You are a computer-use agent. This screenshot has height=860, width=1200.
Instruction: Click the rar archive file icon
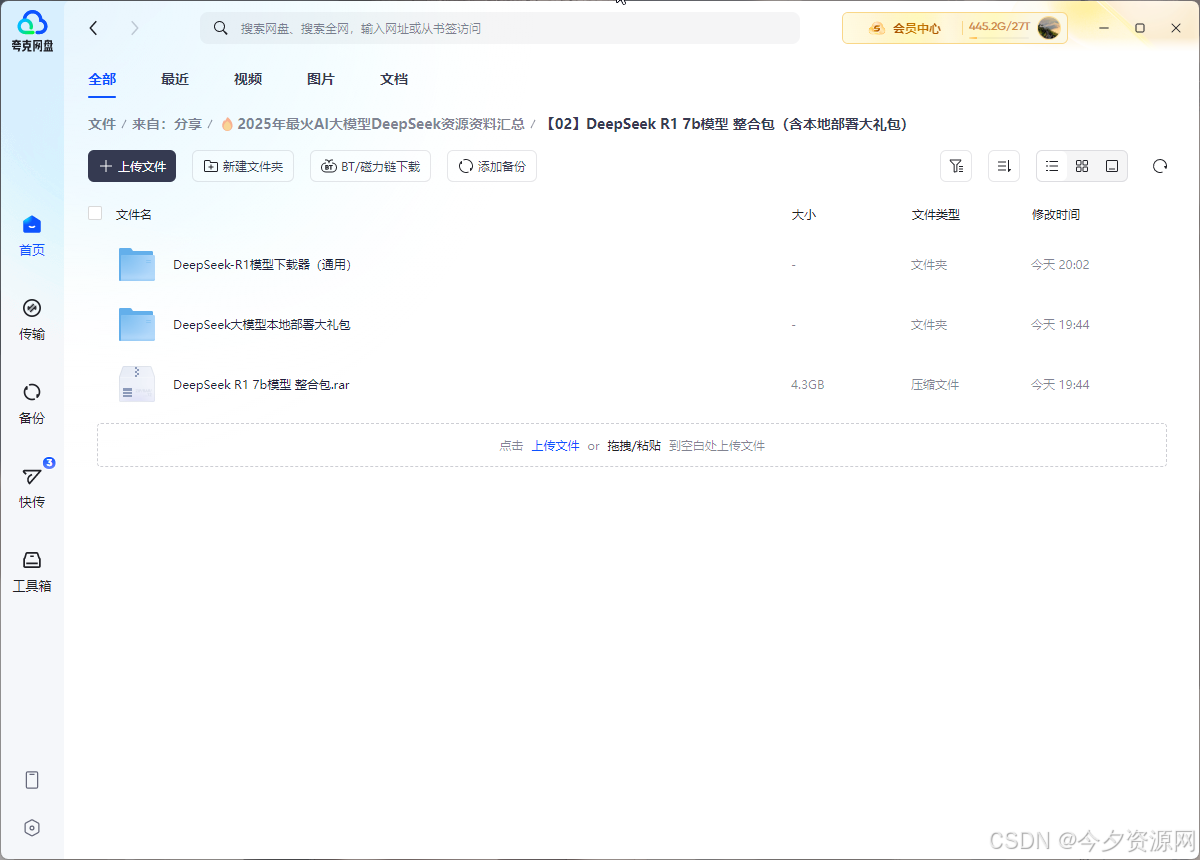click(137, 384)
